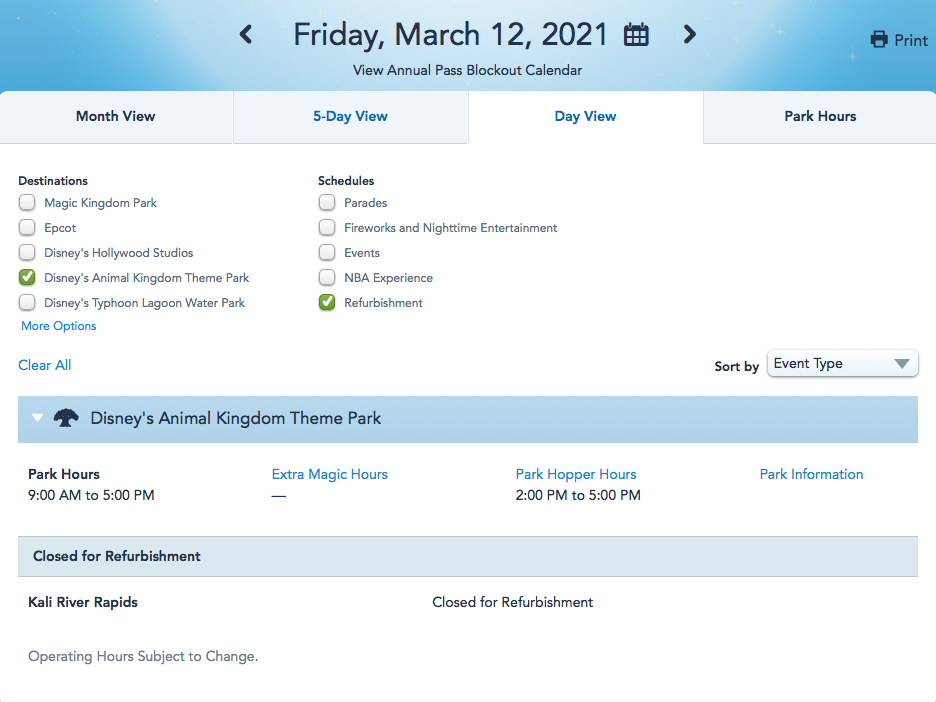Open the Park Hours tab

[x=820, y=116]
